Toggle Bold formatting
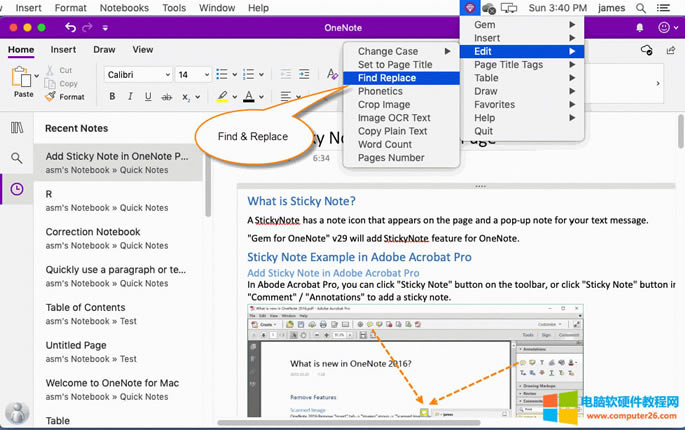This screenshot has width=685, height=430. pyautogui.click(x=112, y=97)
